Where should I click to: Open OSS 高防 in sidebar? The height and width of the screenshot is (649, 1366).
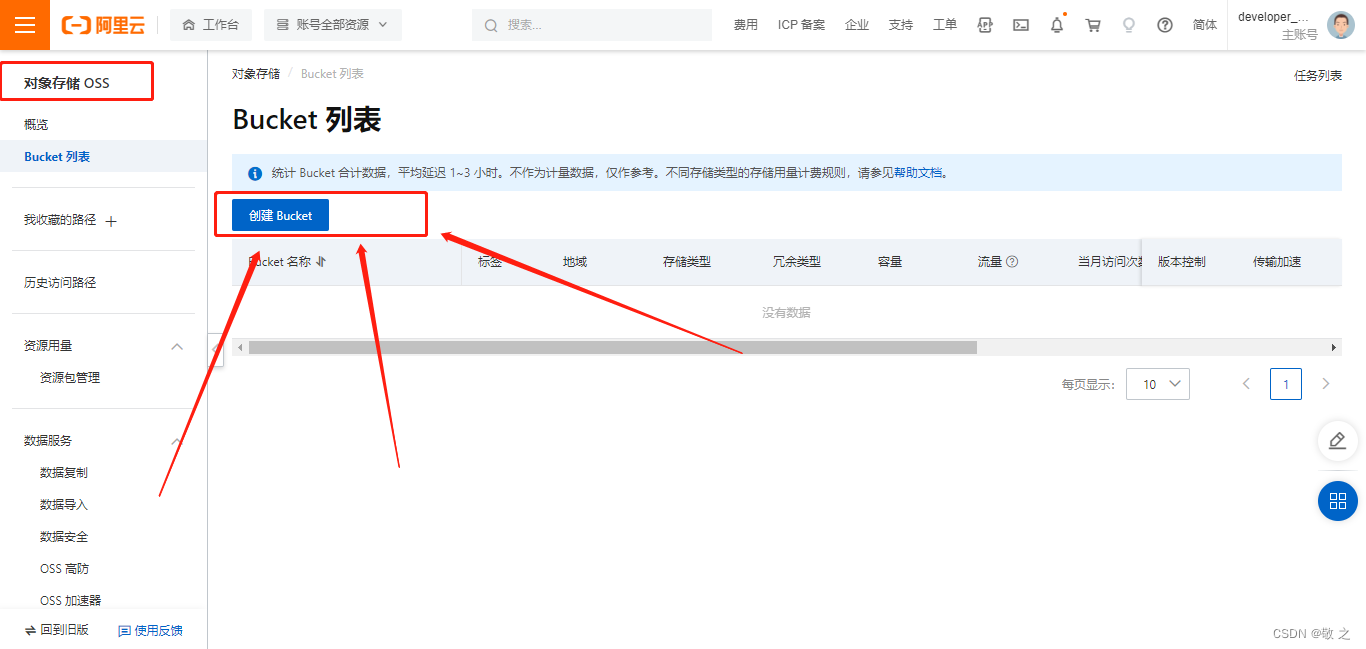[x=64, y=569]
